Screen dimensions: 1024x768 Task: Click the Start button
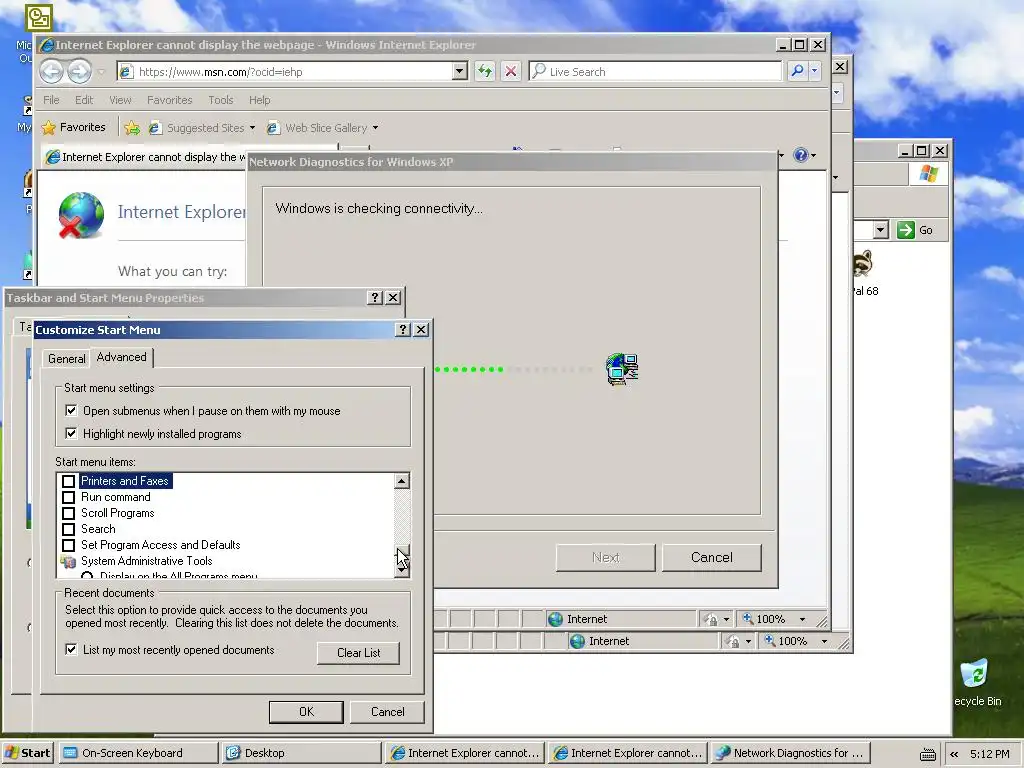click(27, 753)
